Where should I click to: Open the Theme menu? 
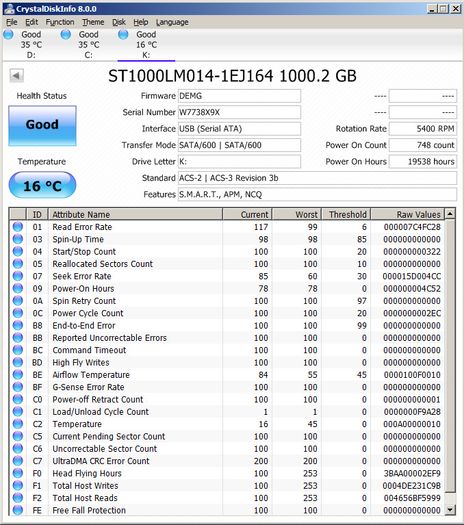[x=93, y=22]
